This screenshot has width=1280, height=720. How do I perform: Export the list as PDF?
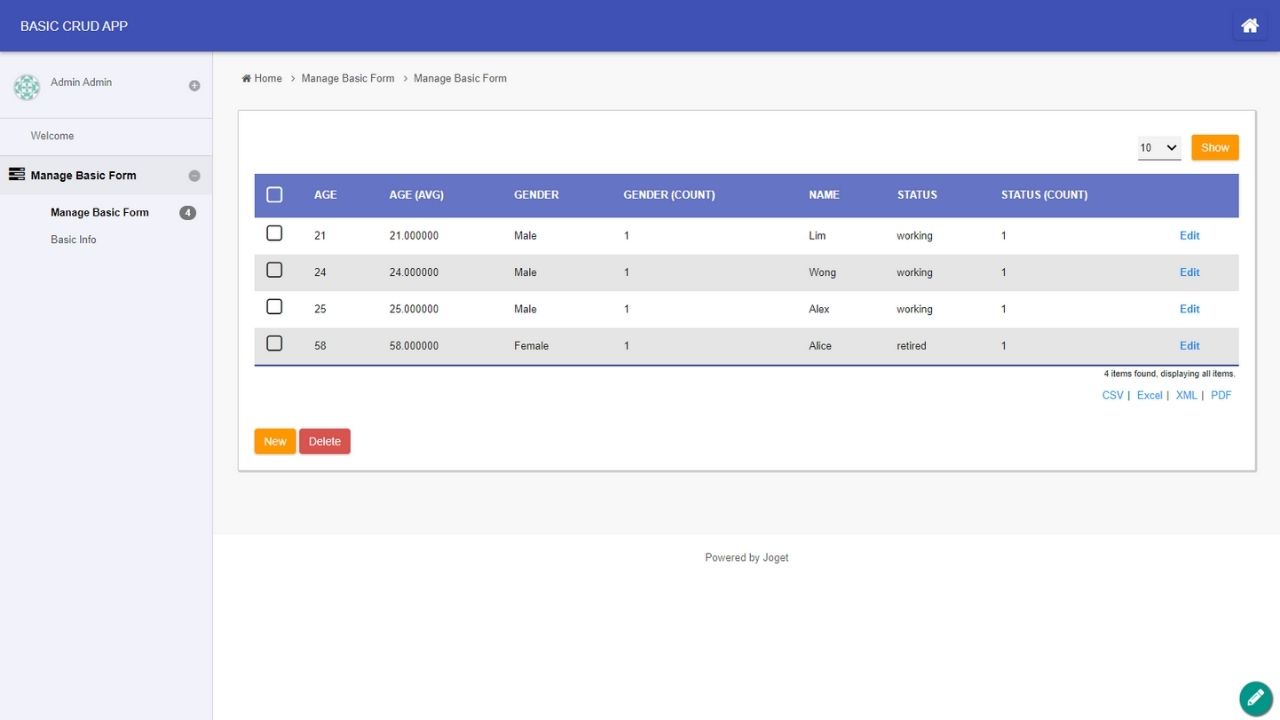point(1220,396)
